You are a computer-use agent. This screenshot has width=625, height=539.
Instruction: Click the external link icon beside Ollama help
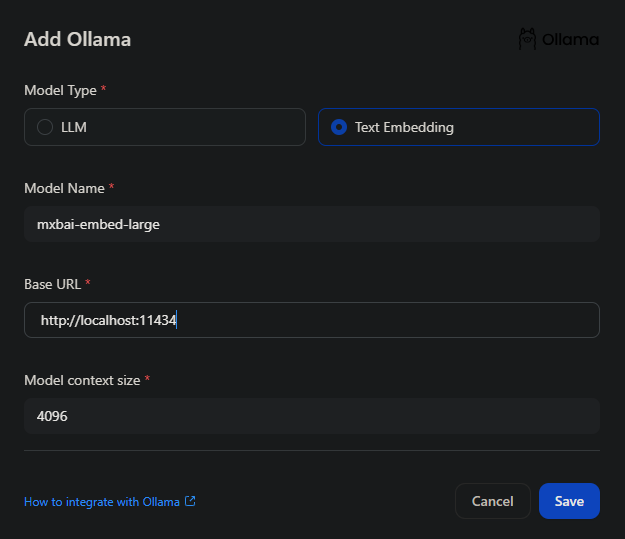(190, 501)
